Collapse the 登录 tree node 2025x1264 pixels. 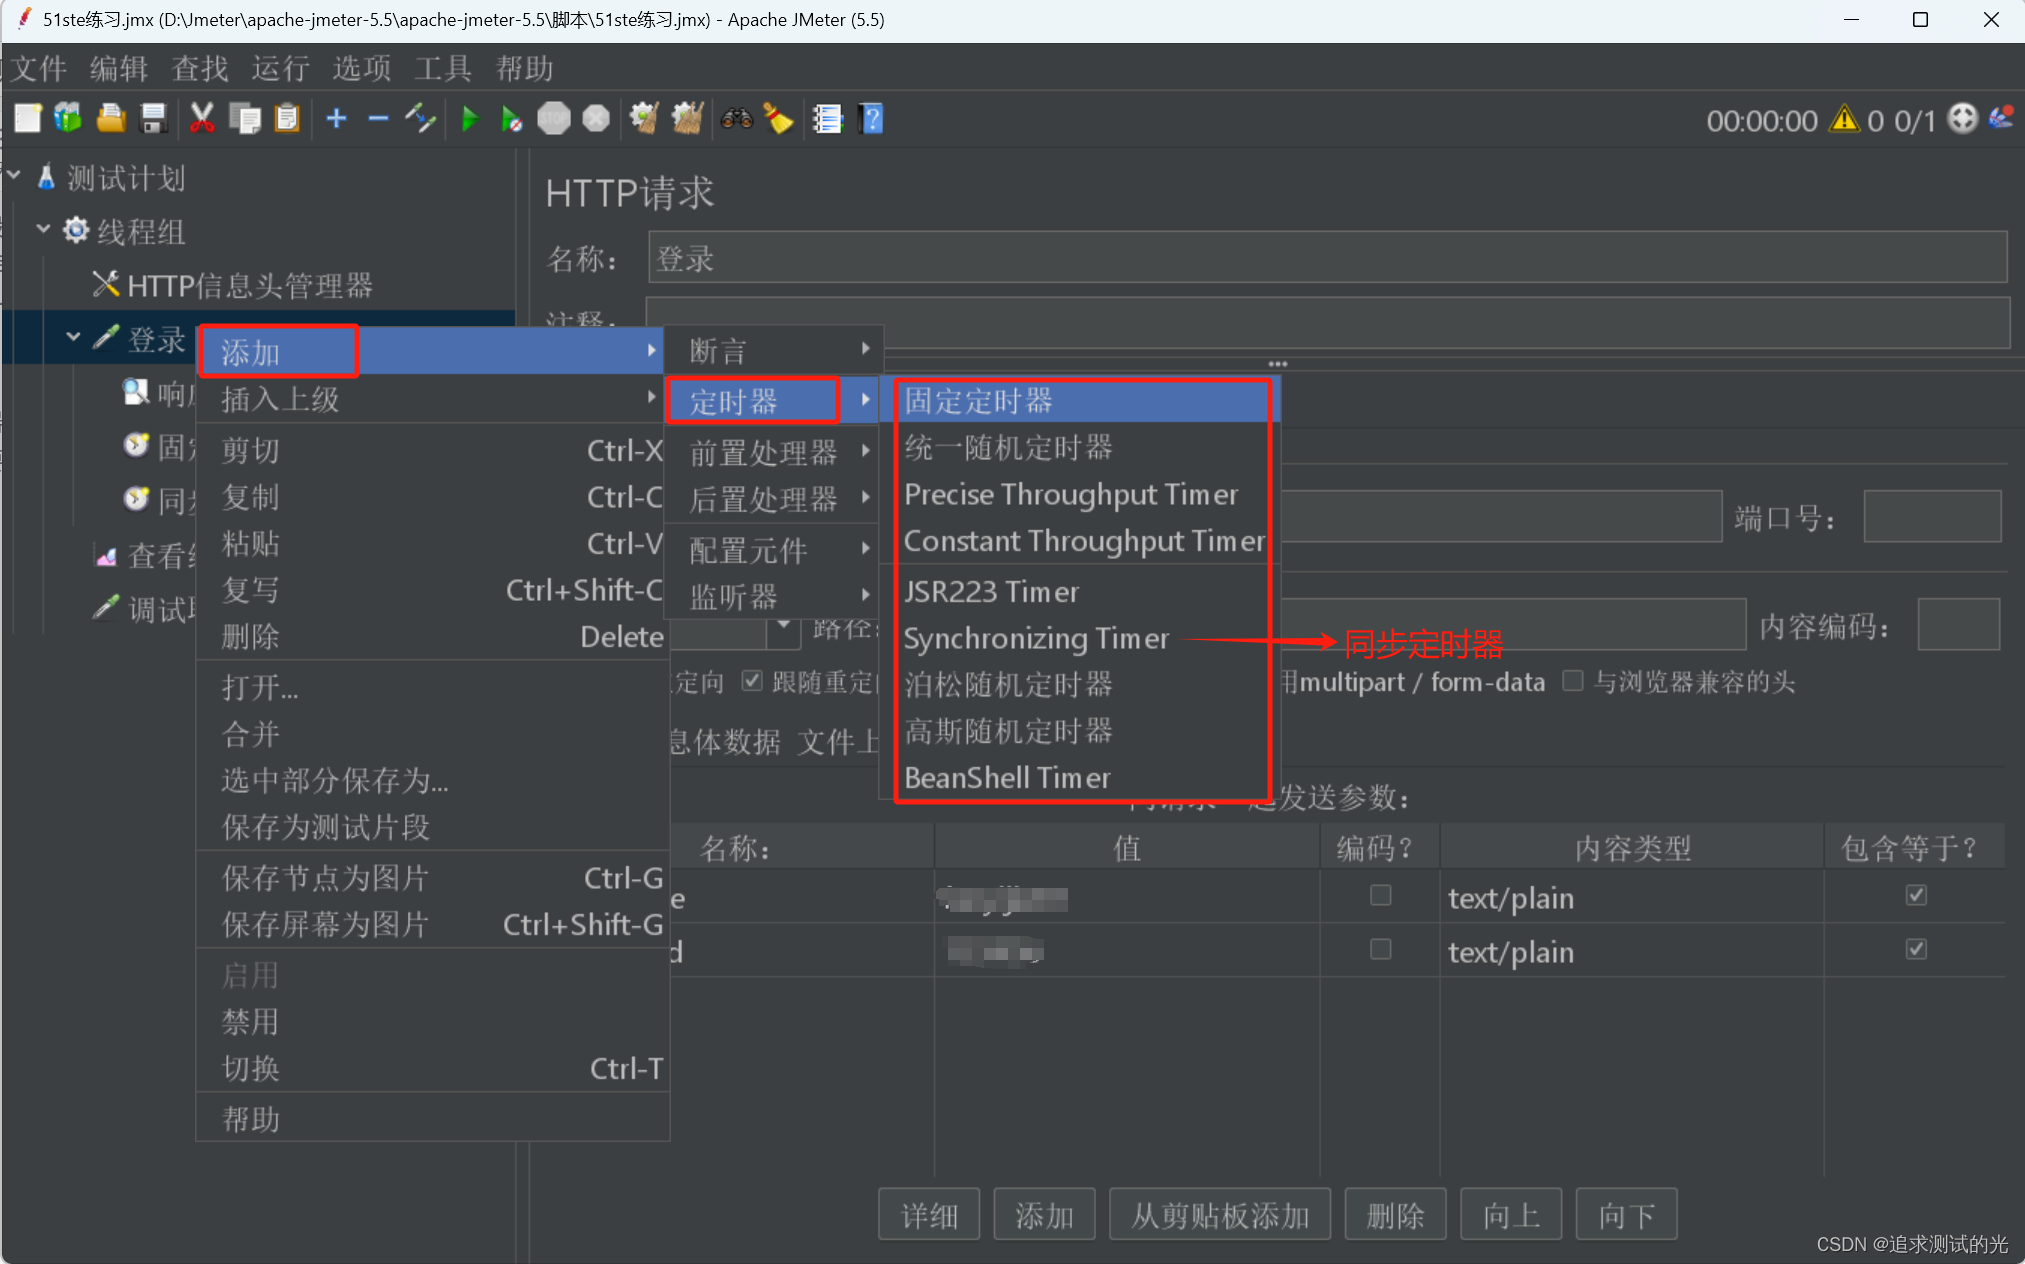click(73, 337)
